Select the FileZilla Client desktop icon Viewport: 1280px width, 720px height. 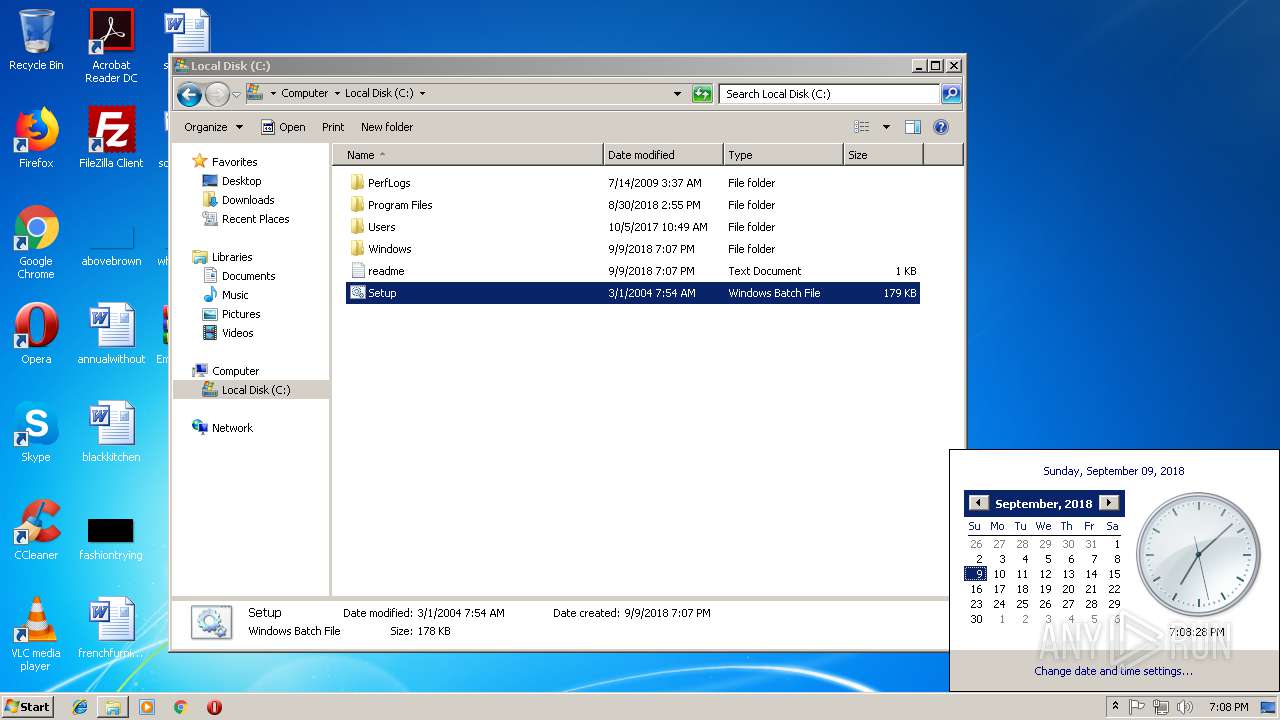coord(111,137)
